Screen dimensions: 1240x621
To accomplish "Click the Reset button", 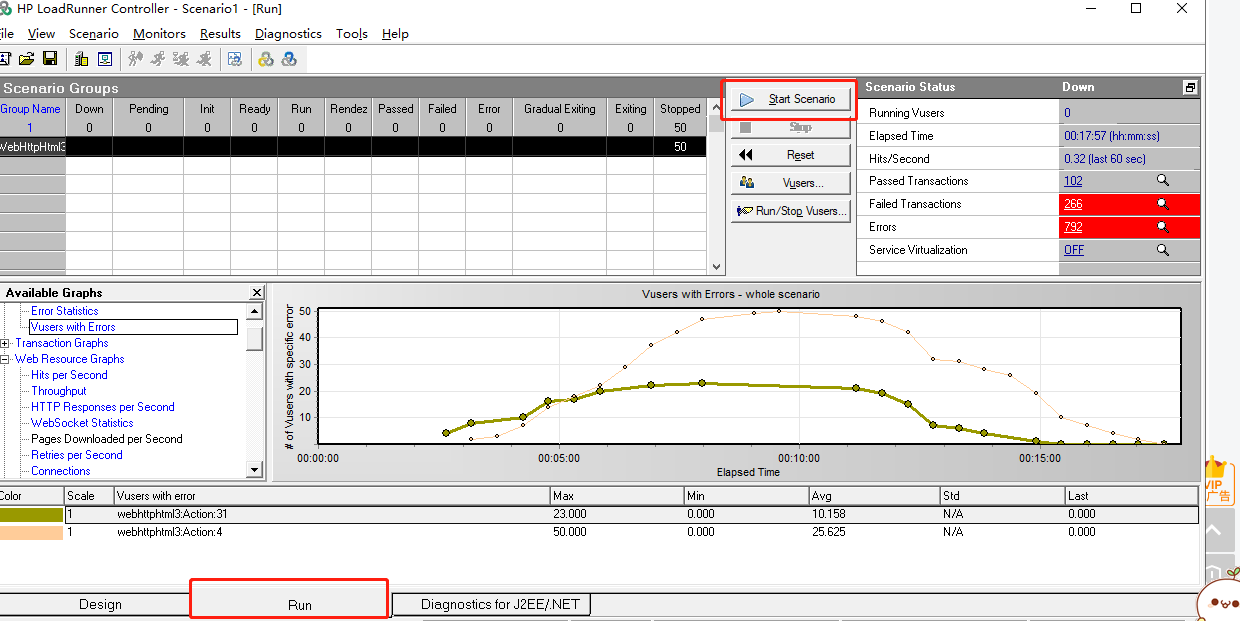I will pyautogui.click(x=791, y=155).
